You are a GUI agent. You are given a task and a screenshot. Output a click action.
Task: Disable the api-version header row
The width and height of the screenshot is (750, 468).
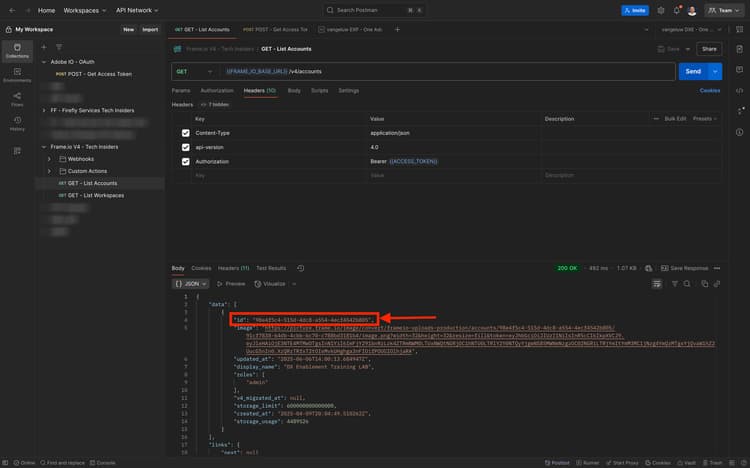tap(185, 147)
